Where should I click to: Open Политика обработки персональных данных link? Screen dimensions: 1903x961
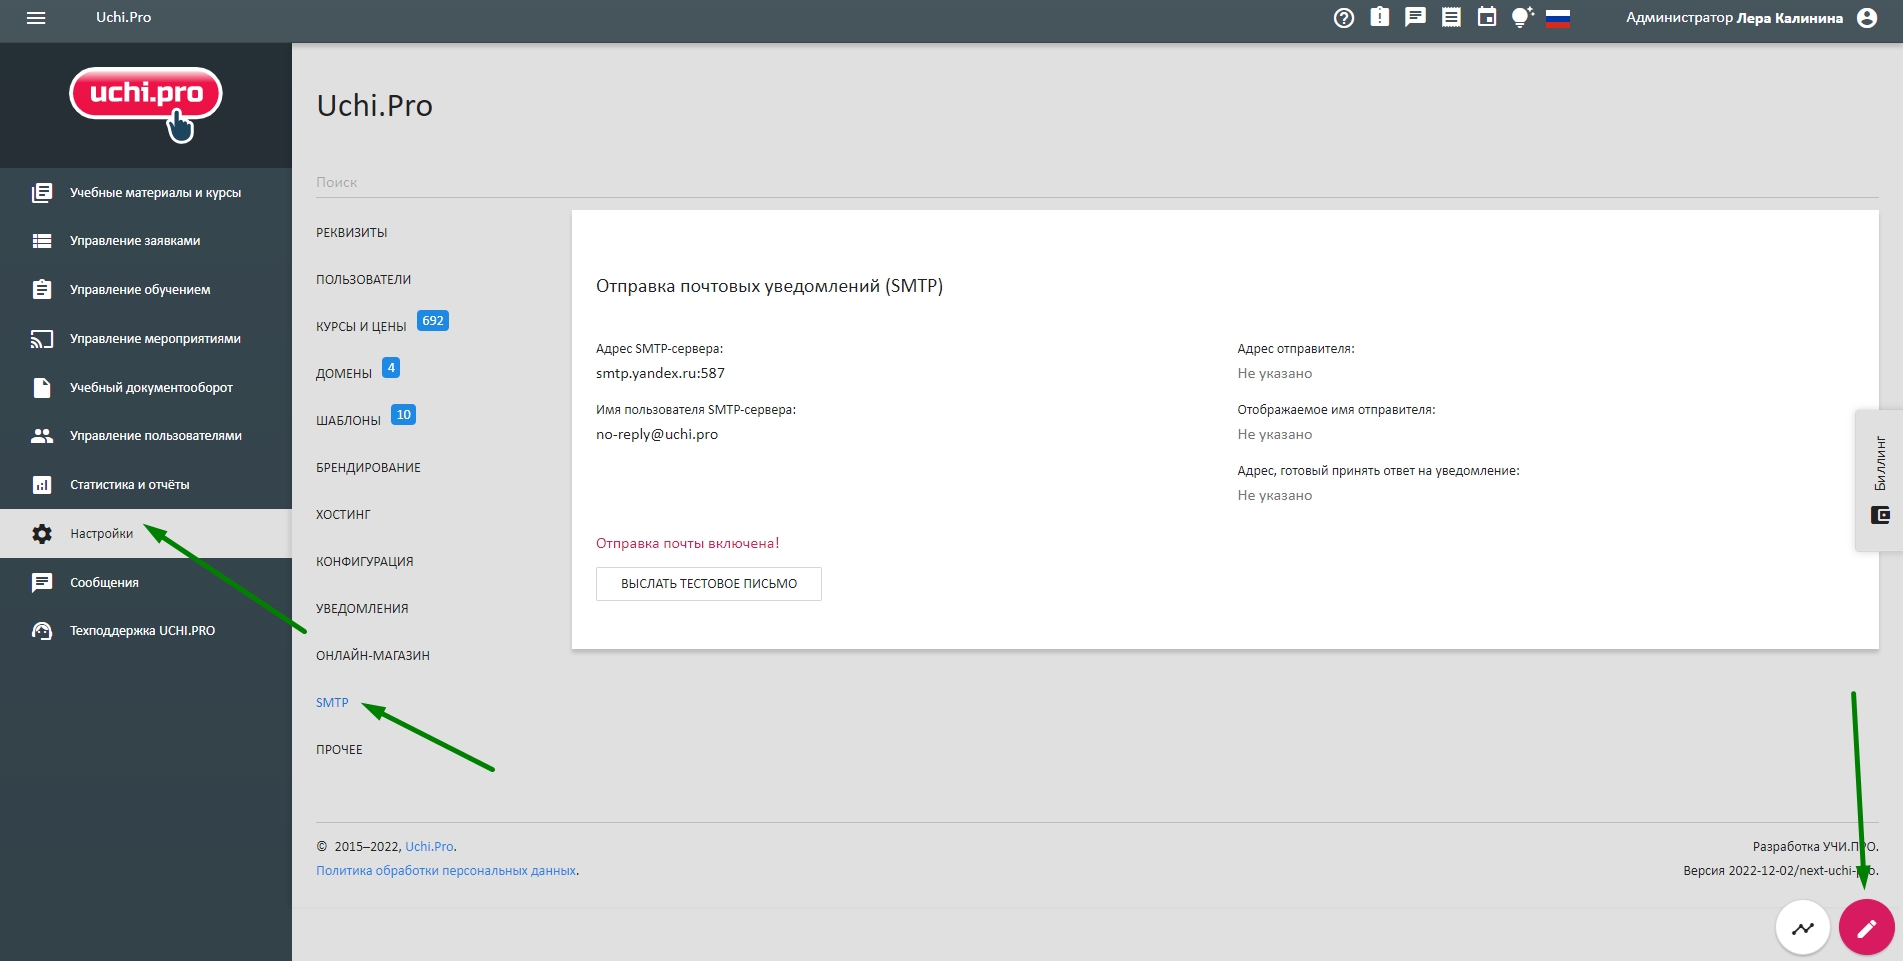click(x=446, y=871)
